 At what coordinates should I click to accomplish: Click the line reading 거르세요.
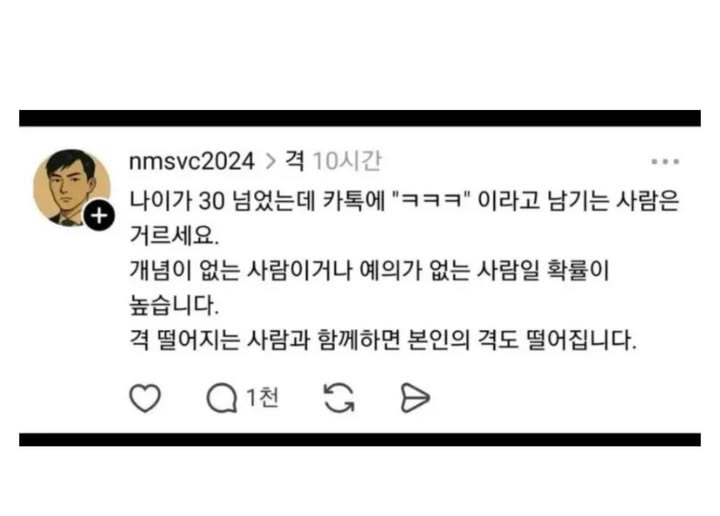174,235
